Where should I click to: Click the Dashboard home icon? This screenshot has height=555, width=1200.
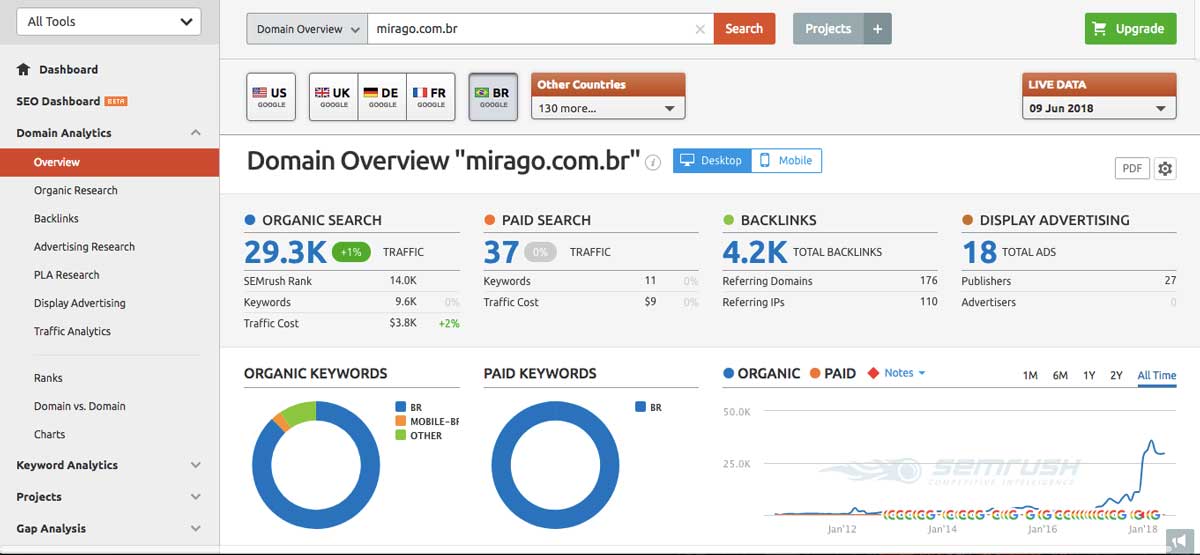tap(24, 69)
